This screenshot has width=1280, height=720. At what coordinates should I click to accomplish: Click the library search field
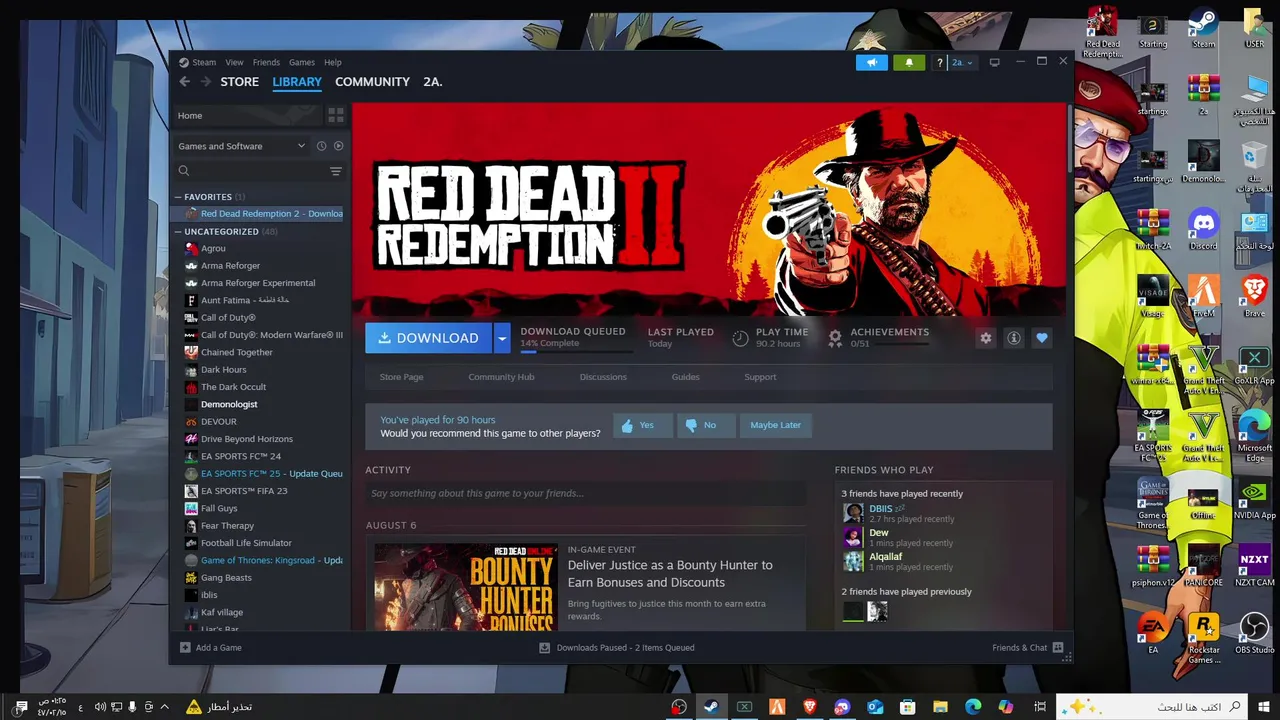coord(250,171)
